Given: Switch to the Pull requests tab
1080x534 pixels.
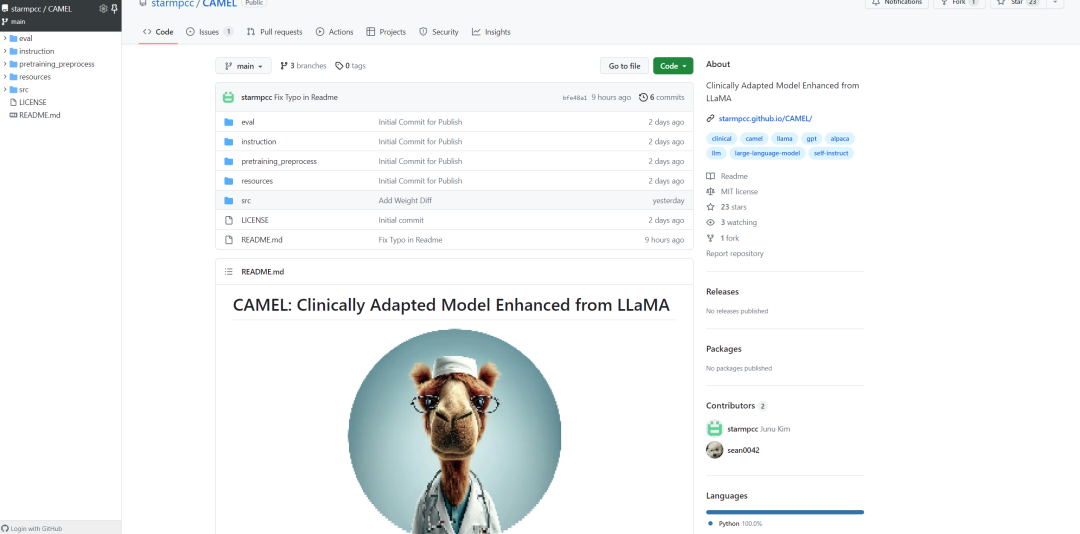Looking at the screenshot, I should (x=274, y=32).
